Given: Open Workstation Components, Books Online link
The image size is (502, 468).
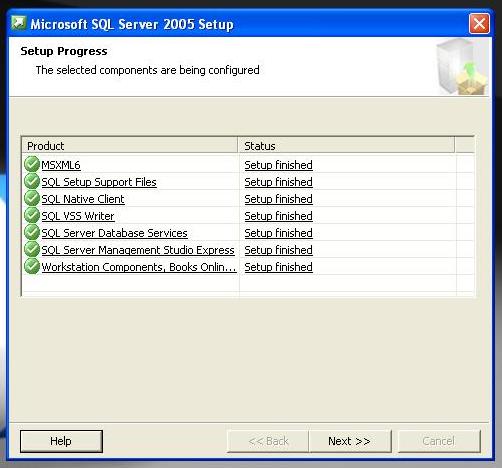Looking at the screenshot, I should [139, 267].
